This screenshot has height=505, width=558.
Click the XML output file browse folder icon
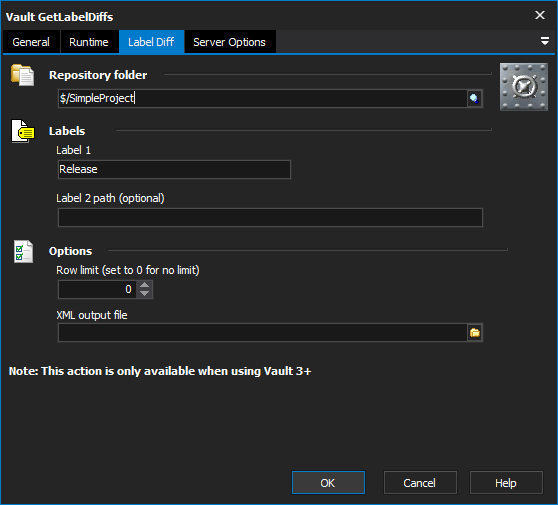pos(475,333)
